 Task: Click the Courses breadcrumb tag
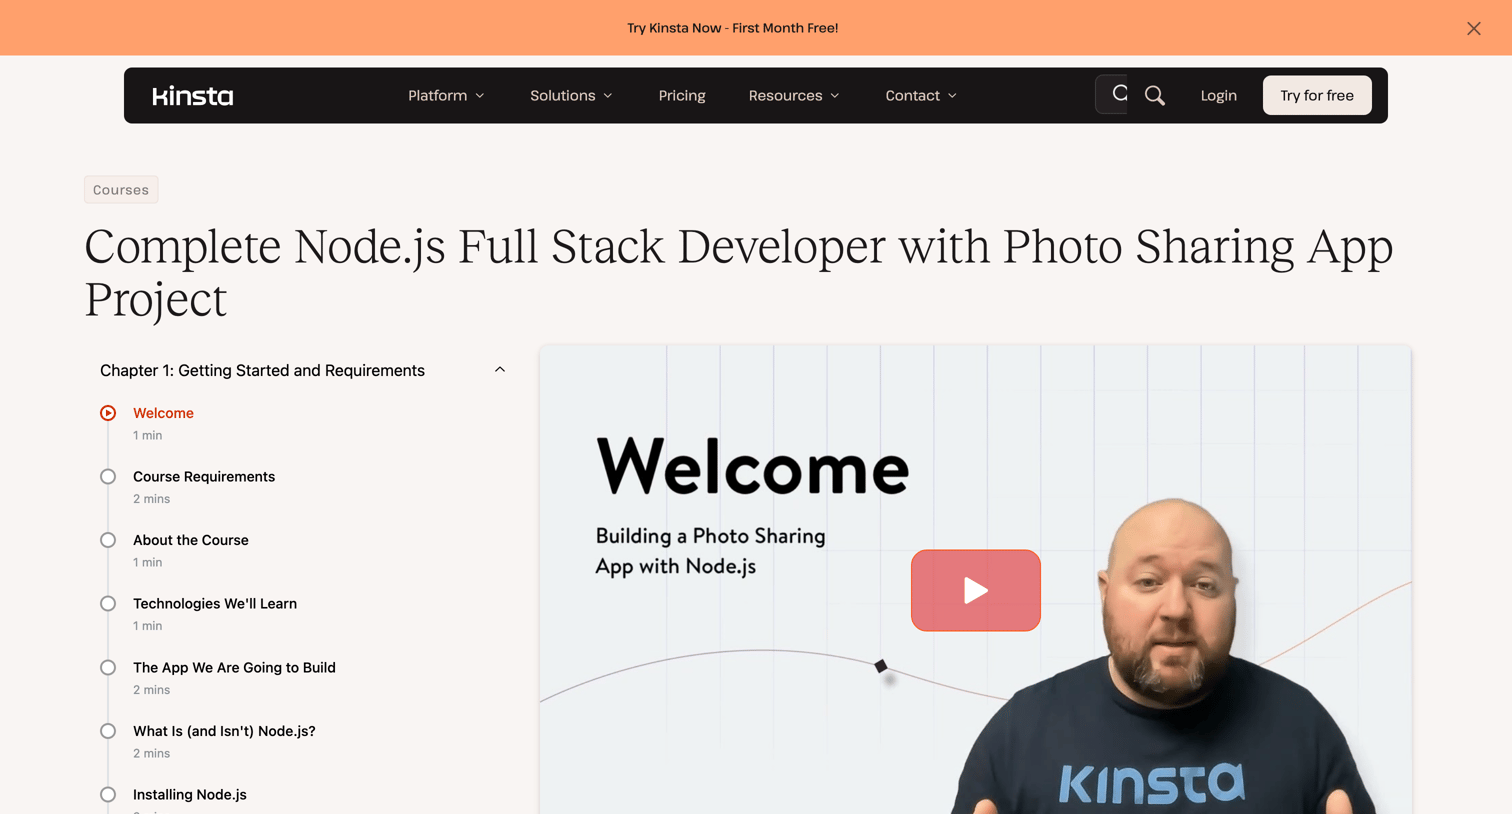point(121,190)
